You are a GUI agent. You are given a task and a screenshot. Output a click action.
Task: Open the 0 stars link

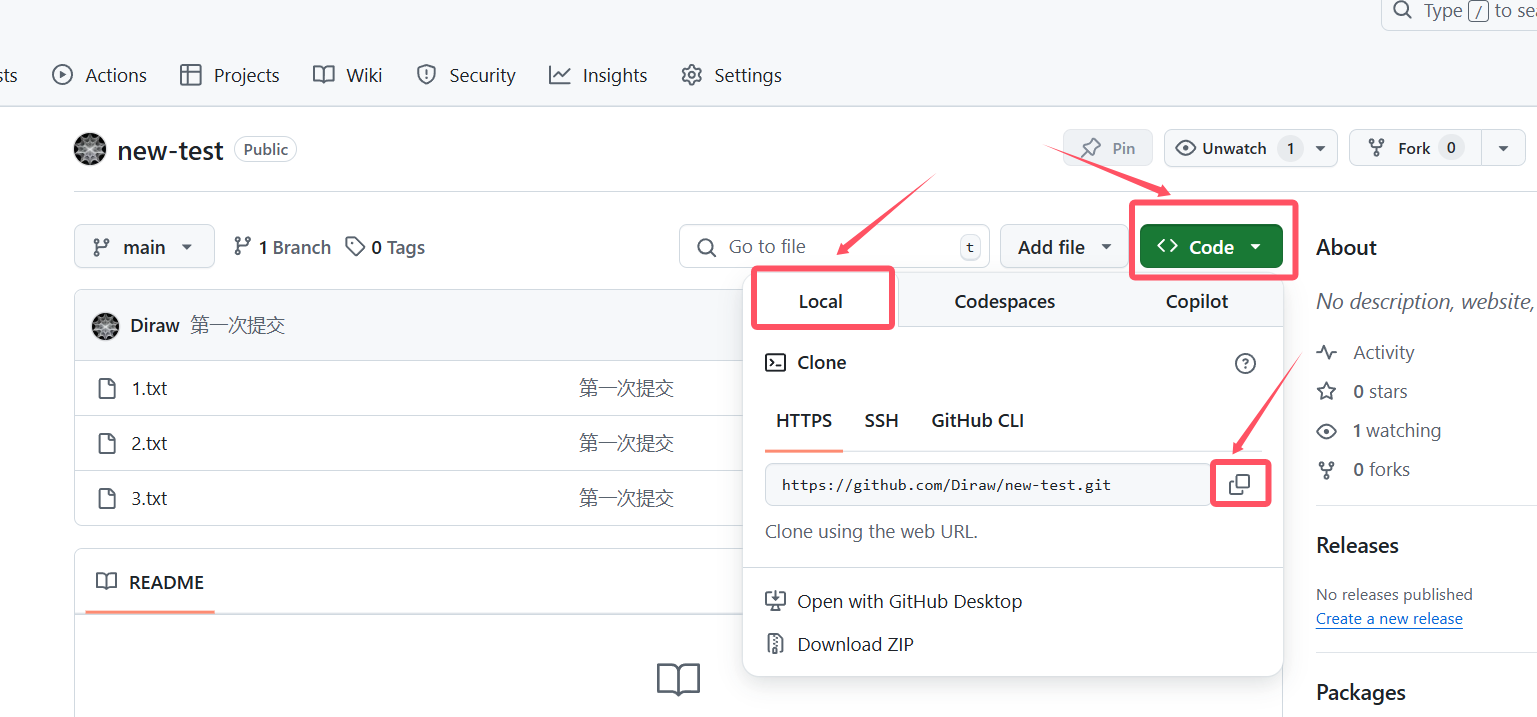tap(1380, 391)
